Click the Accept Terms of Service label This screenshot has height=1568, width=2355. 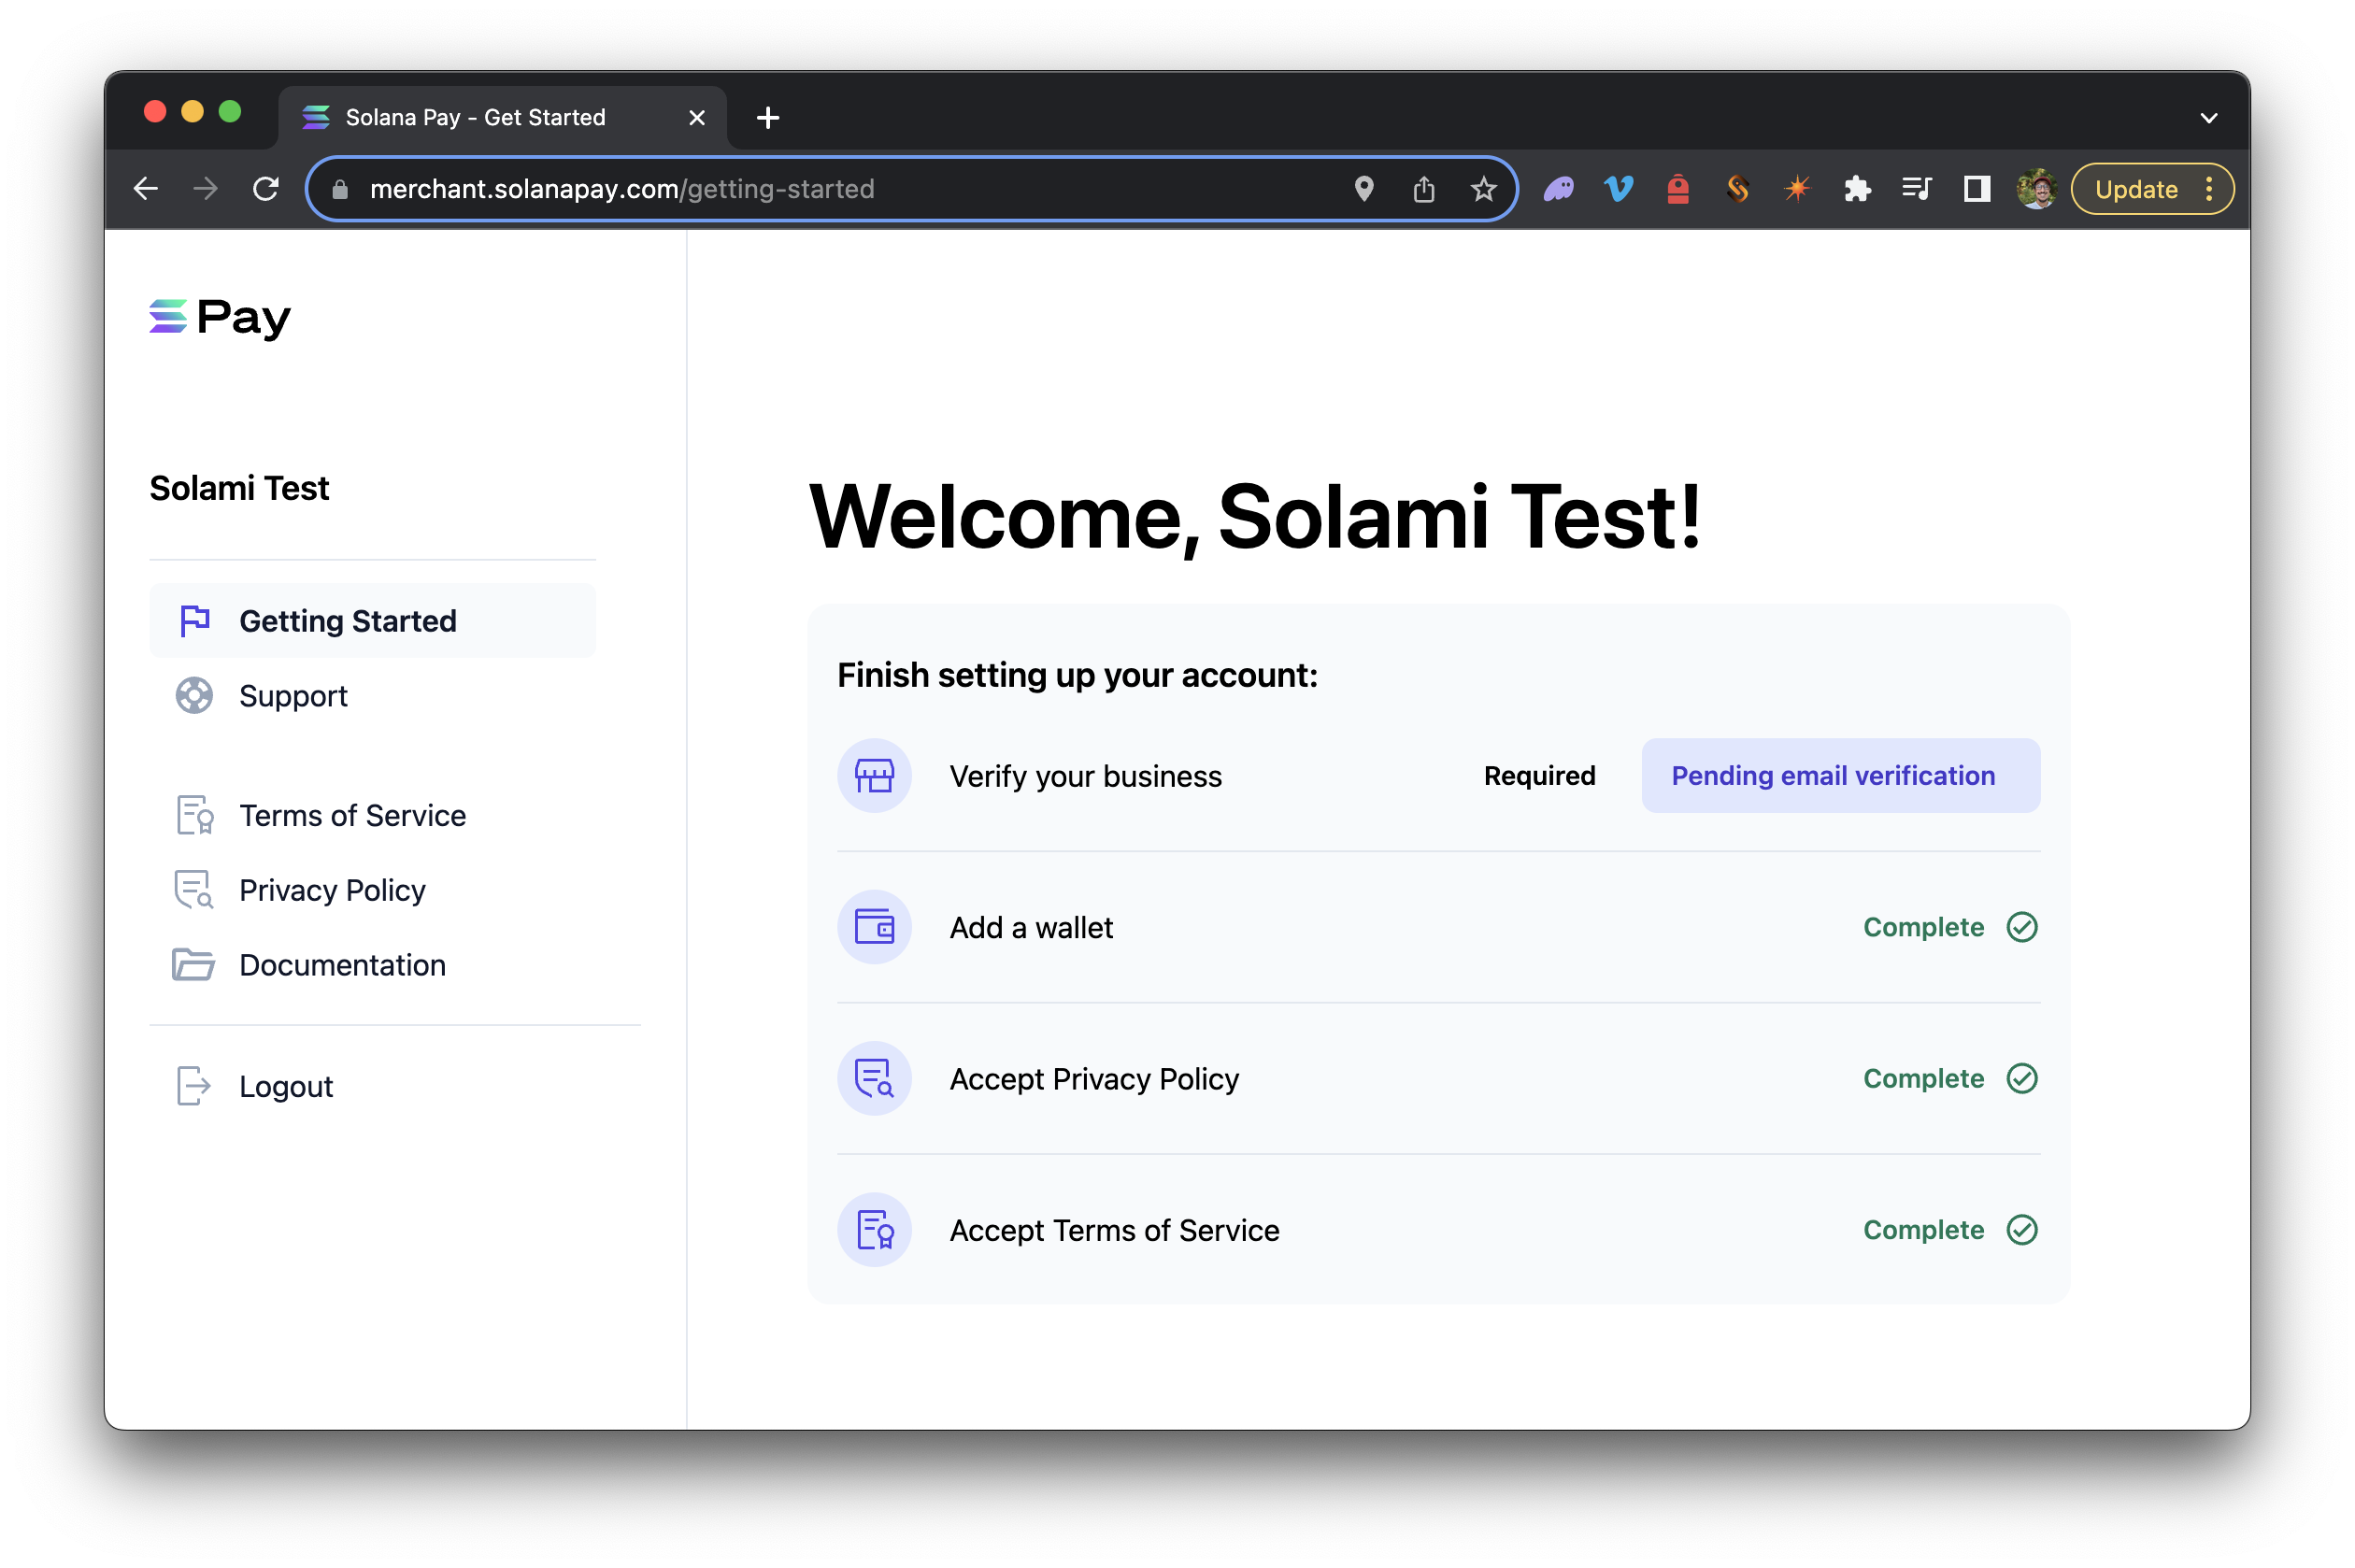coord(1115,1230)
